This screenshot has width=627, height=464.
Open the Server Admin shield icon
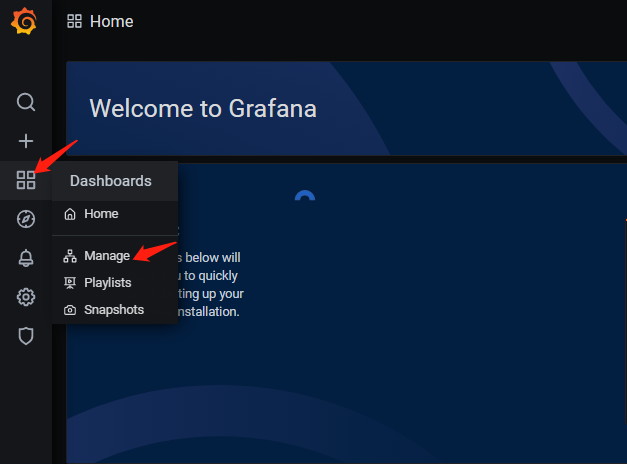[26, 336]
